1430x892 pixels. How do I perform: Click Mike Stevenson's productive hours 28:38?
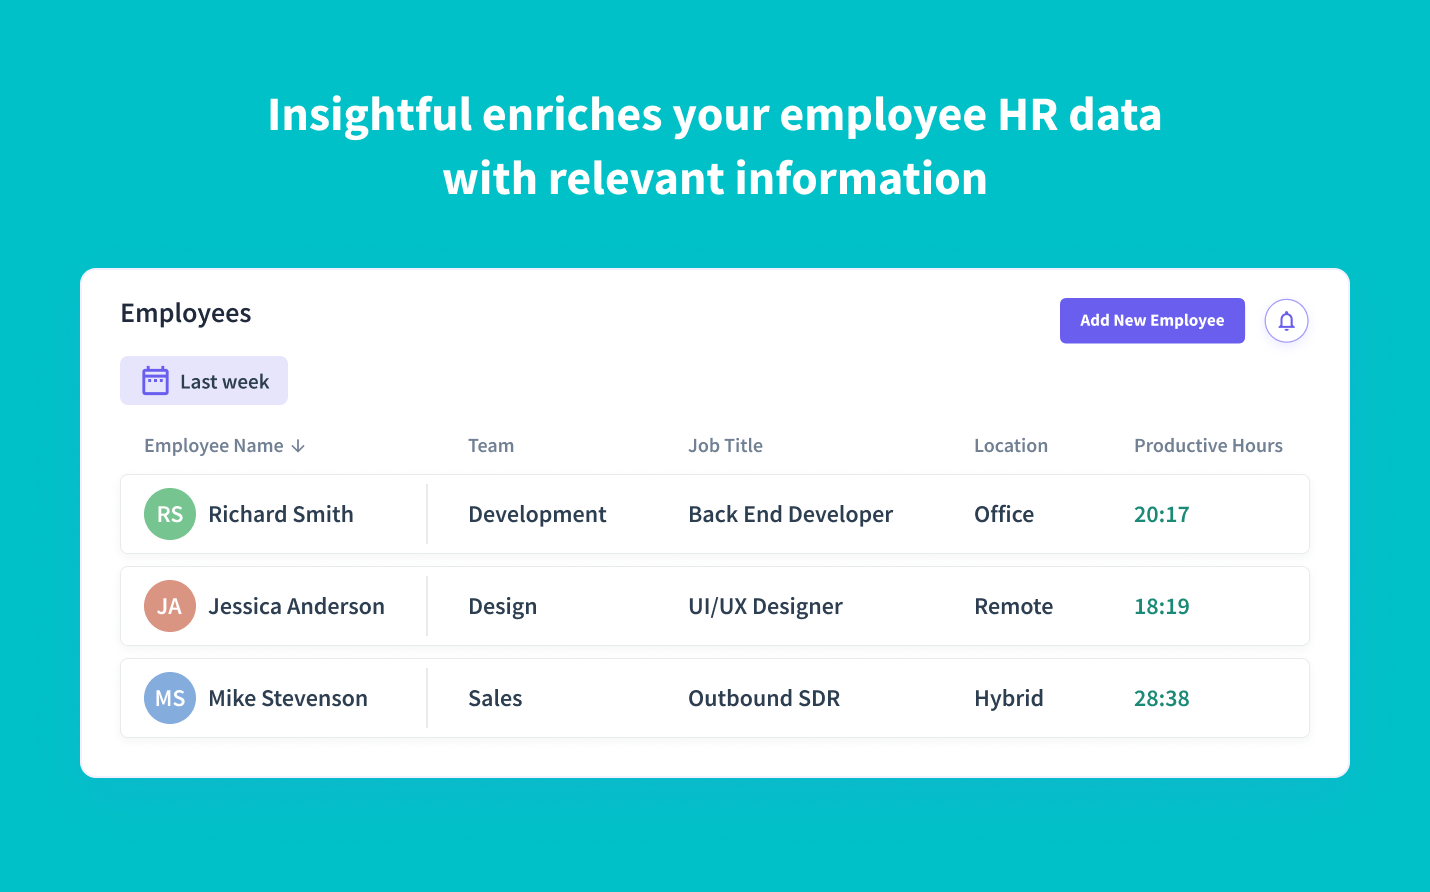(x=1161, y=697)
